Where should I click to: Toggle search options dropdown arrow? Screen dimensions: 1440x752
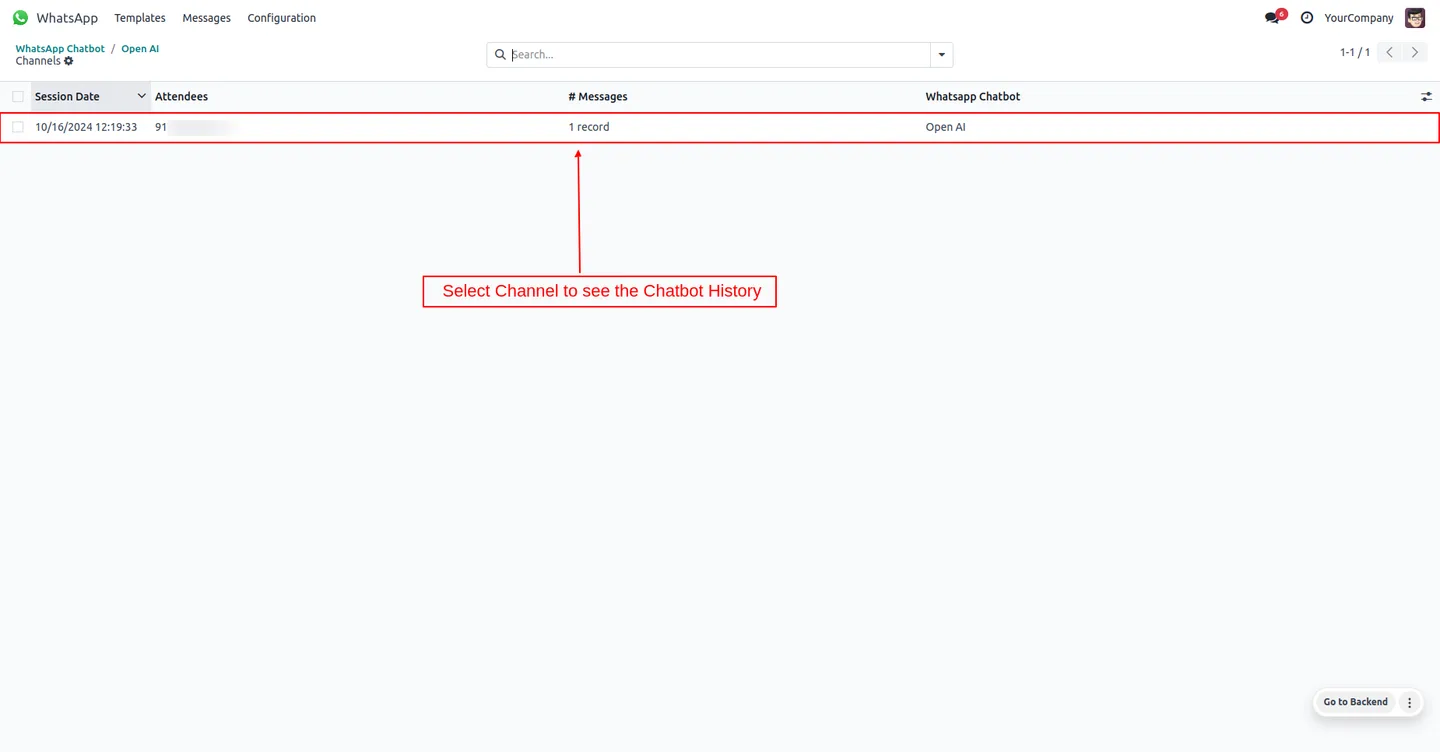(x=941, y=55)
